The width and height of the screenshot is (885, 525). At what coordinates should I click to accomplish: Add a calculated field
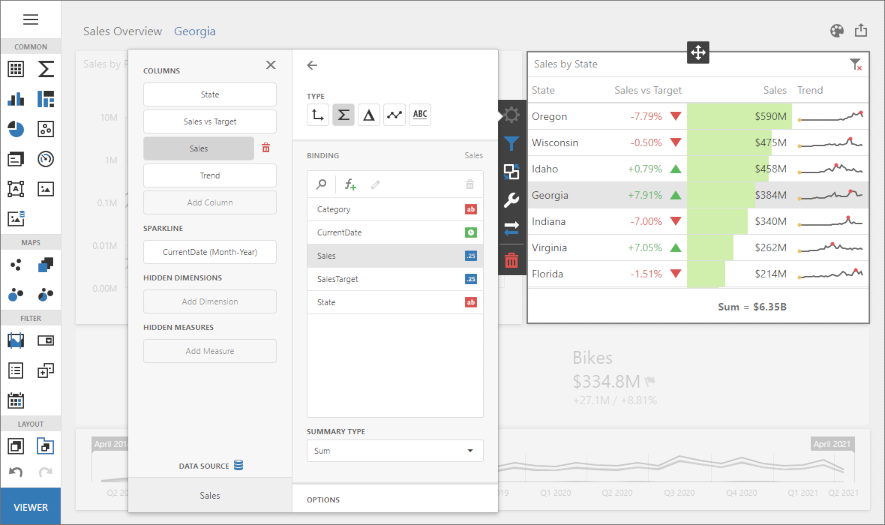point(350,184)
